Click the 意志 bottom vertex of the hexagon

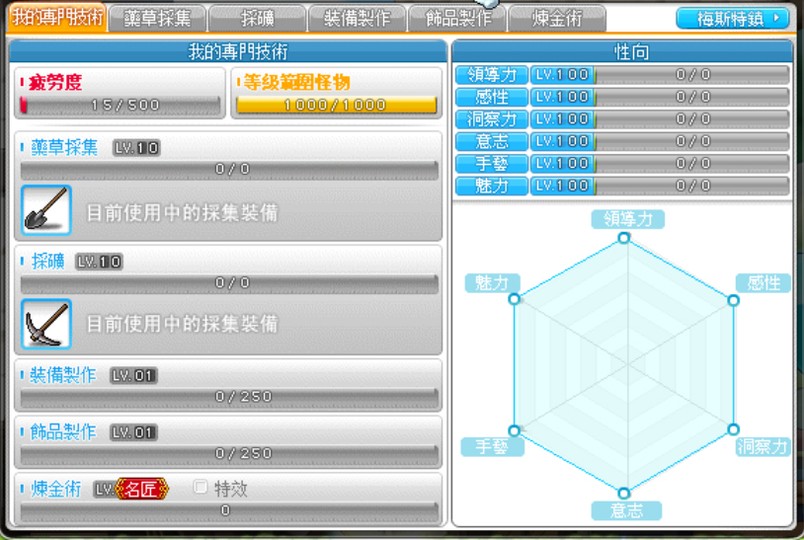[624, 492]
